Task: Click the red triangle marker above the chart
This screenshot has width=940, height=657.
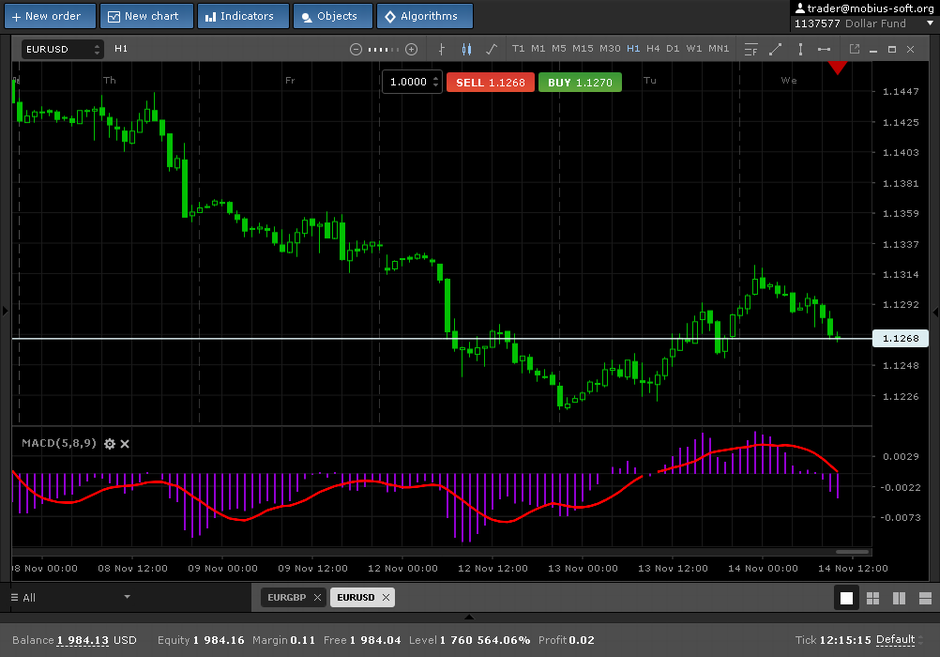Action: point(837,68)
